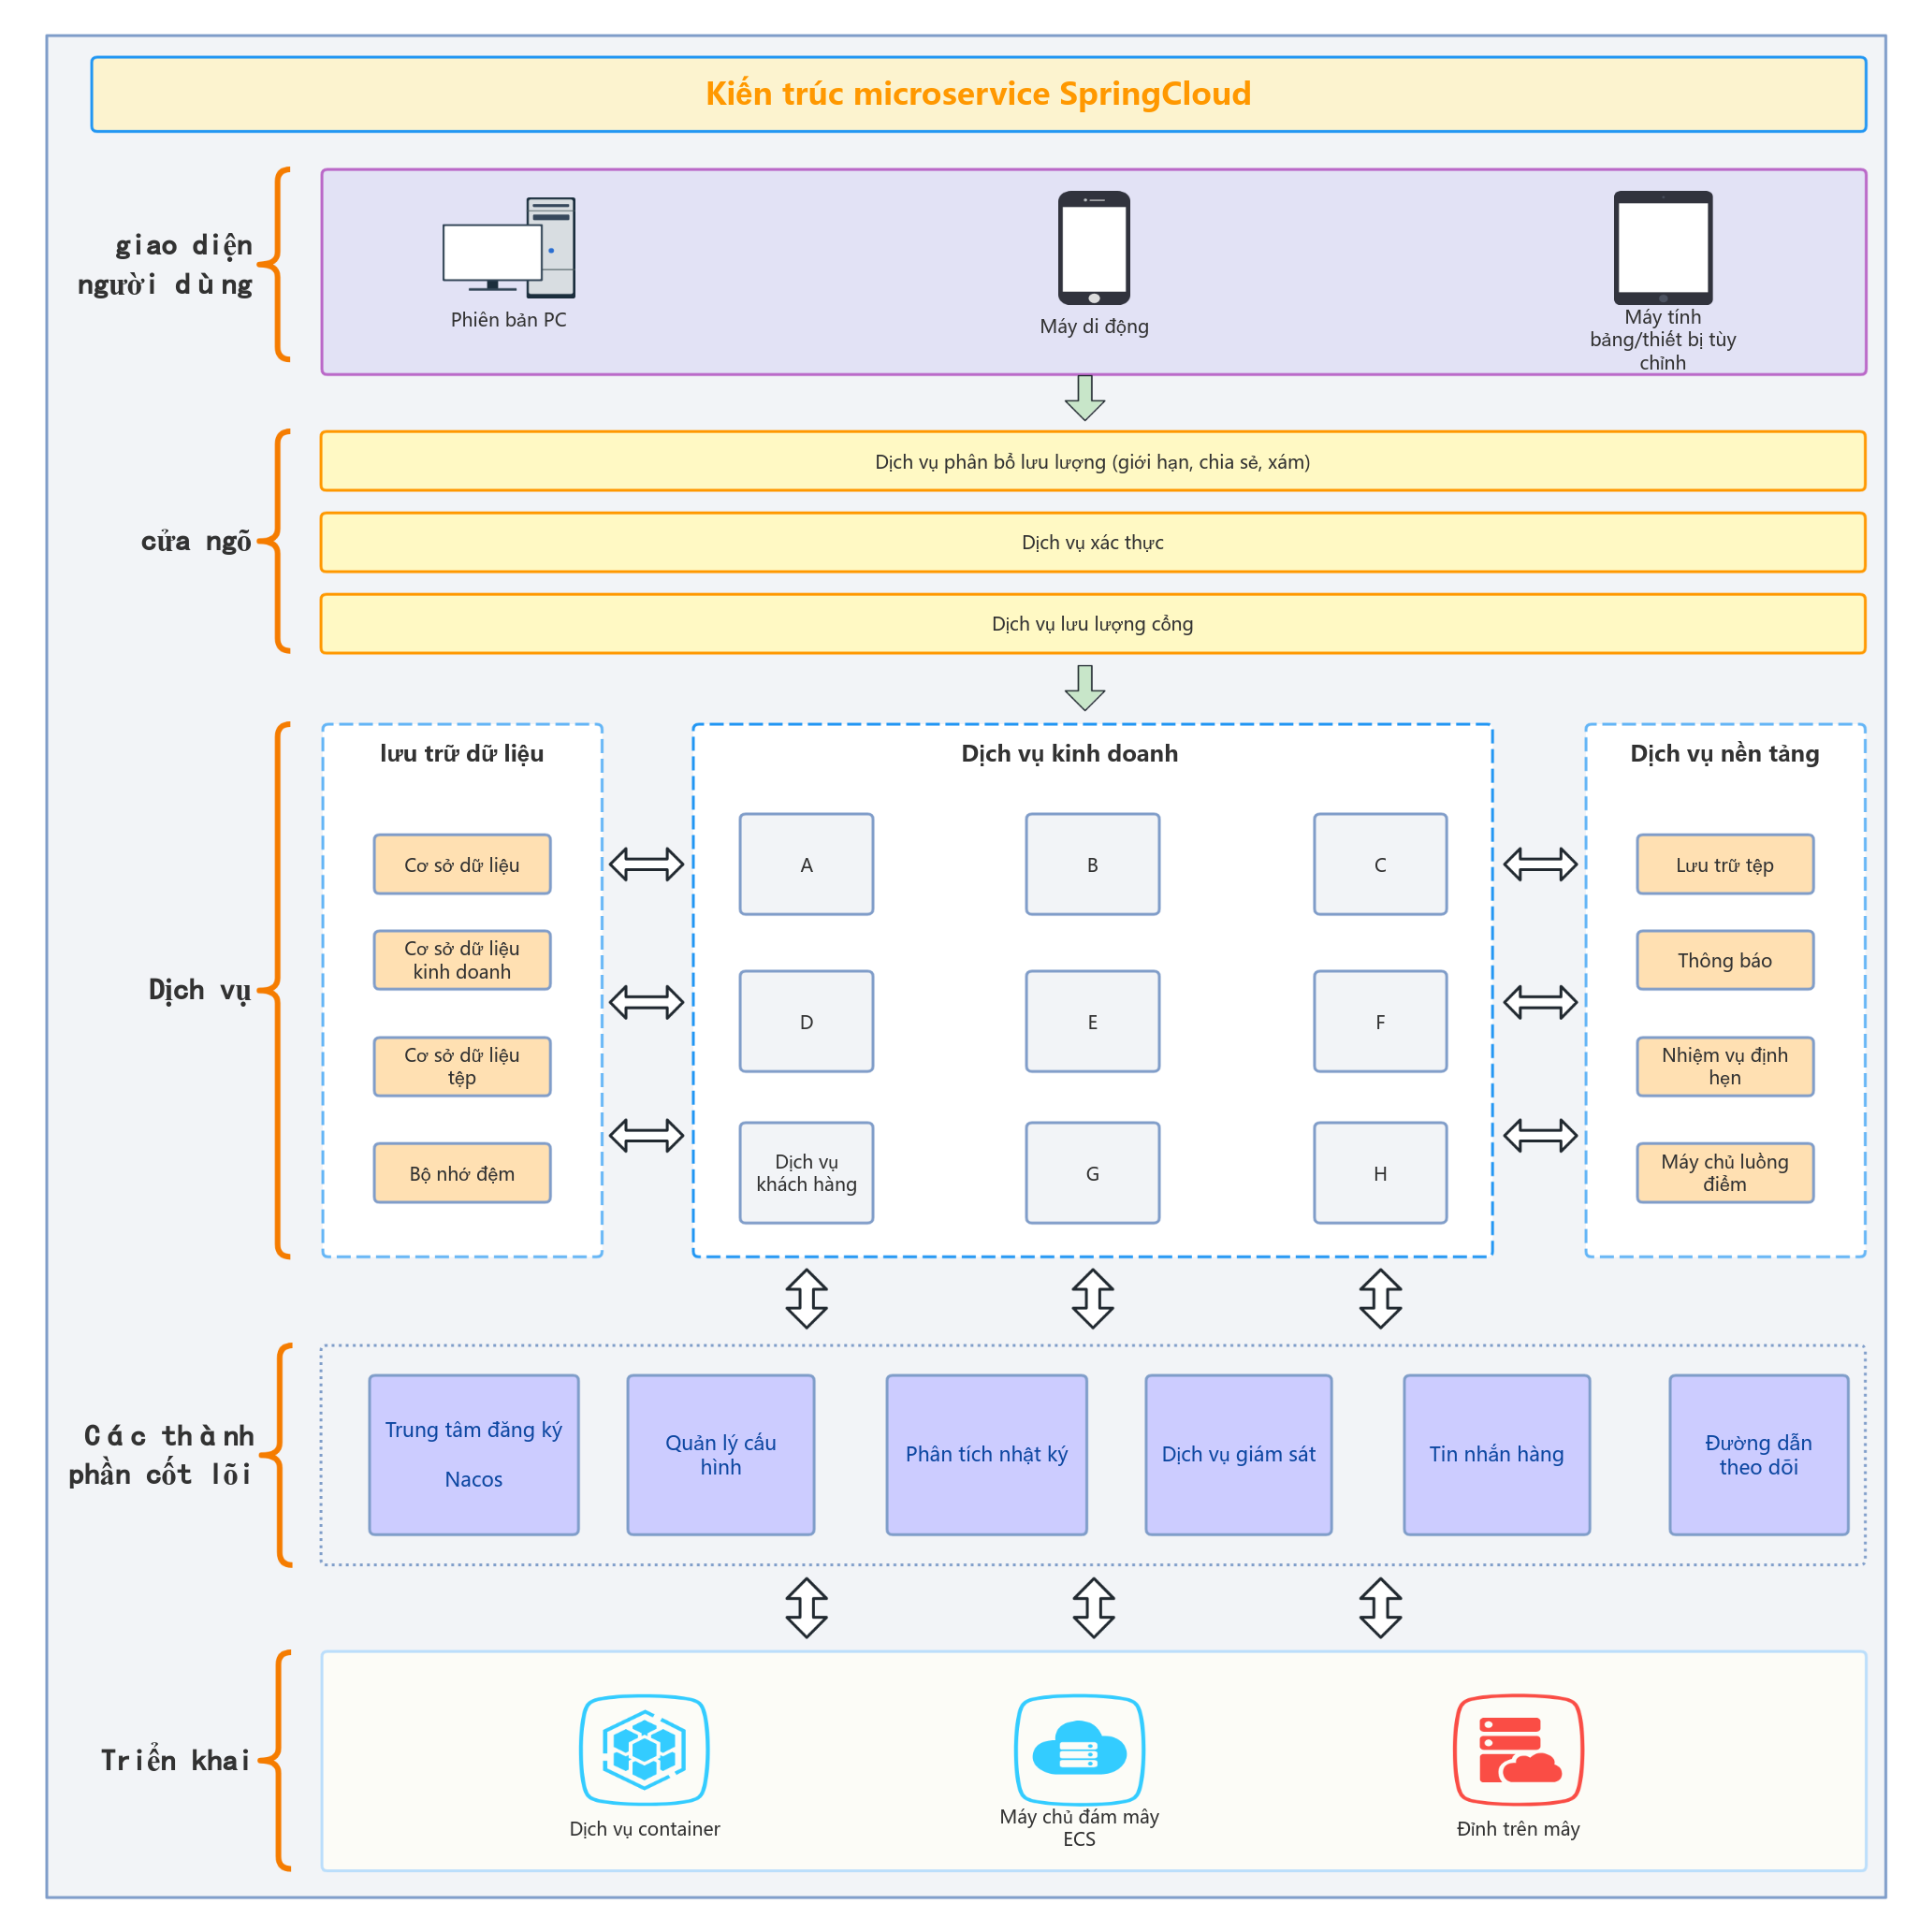Image resolution: width=1920 pixels, height=1932 pixels.
Task: Select the 'Dịch vụ giám sát' box
Action: (x=1239, y=1455)
